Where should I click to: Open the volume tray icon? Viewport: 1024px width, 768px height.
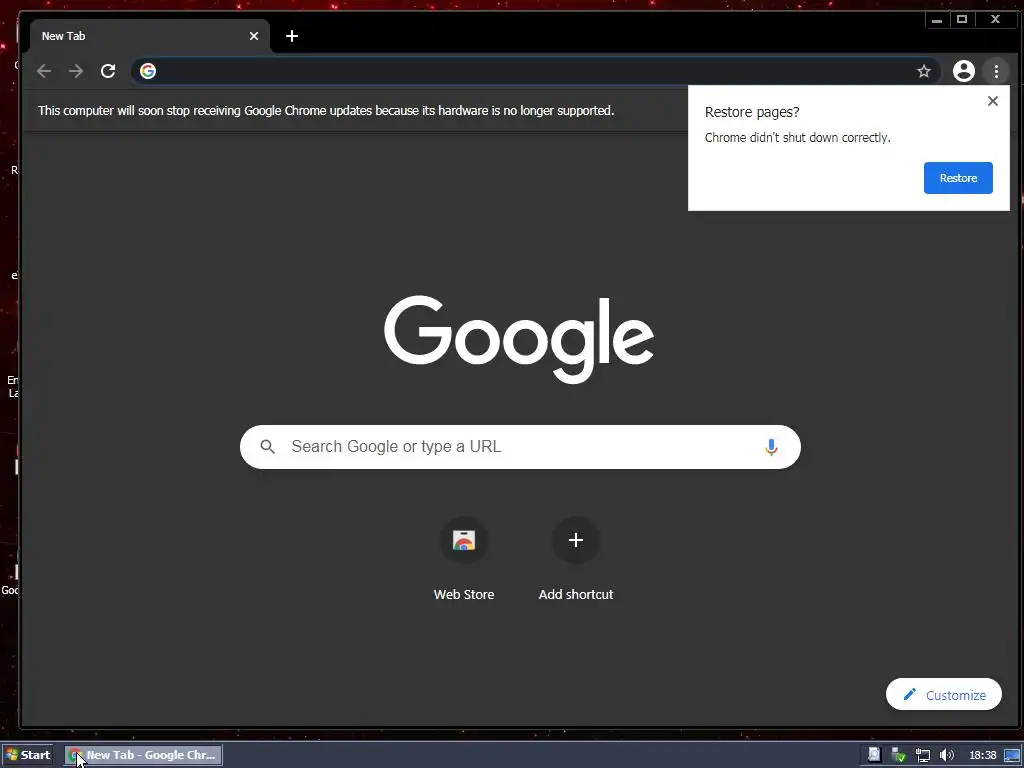point(946,755)
